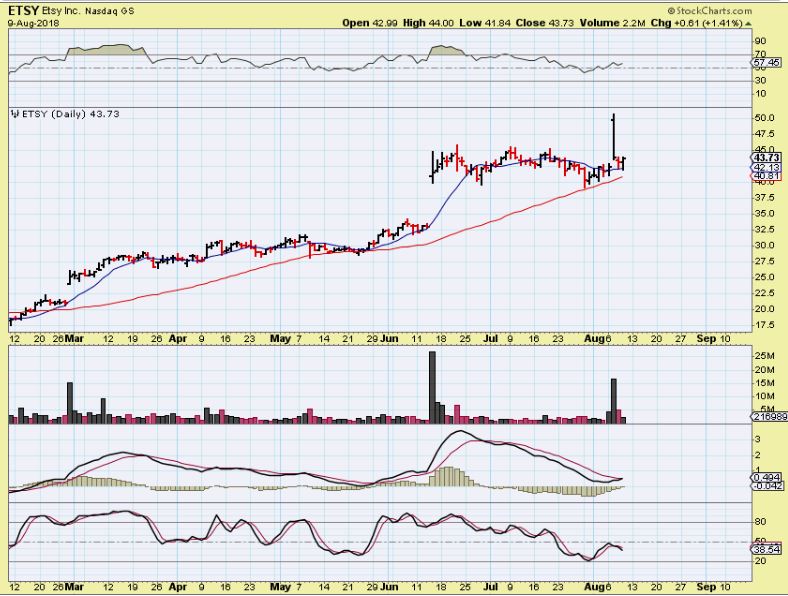This screenshot has width=788, height=596.
Task: Click the 50.0 price axis label
Action: click(x=764, y=118)
